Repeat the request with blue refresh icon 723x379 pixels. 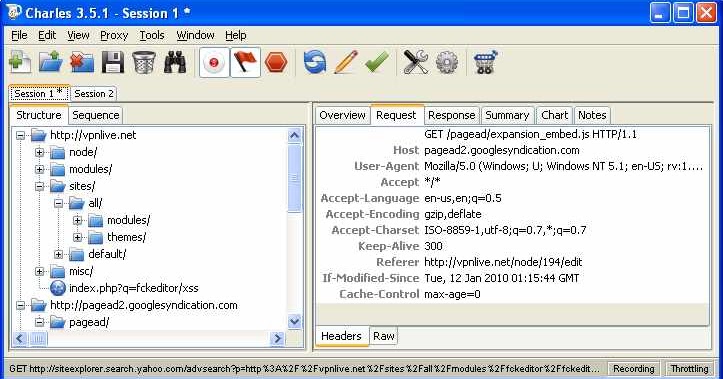[314, 62]
